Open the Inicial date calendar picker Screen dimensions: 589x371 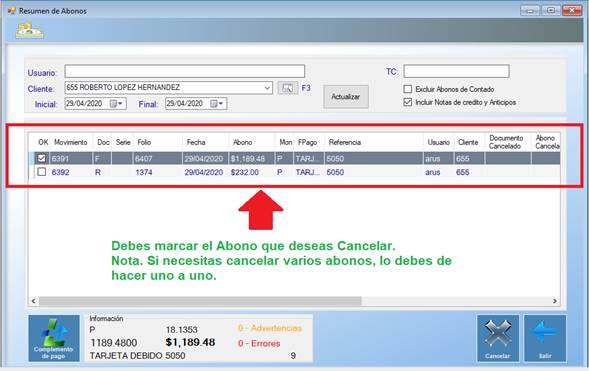(x=116, y=104)
